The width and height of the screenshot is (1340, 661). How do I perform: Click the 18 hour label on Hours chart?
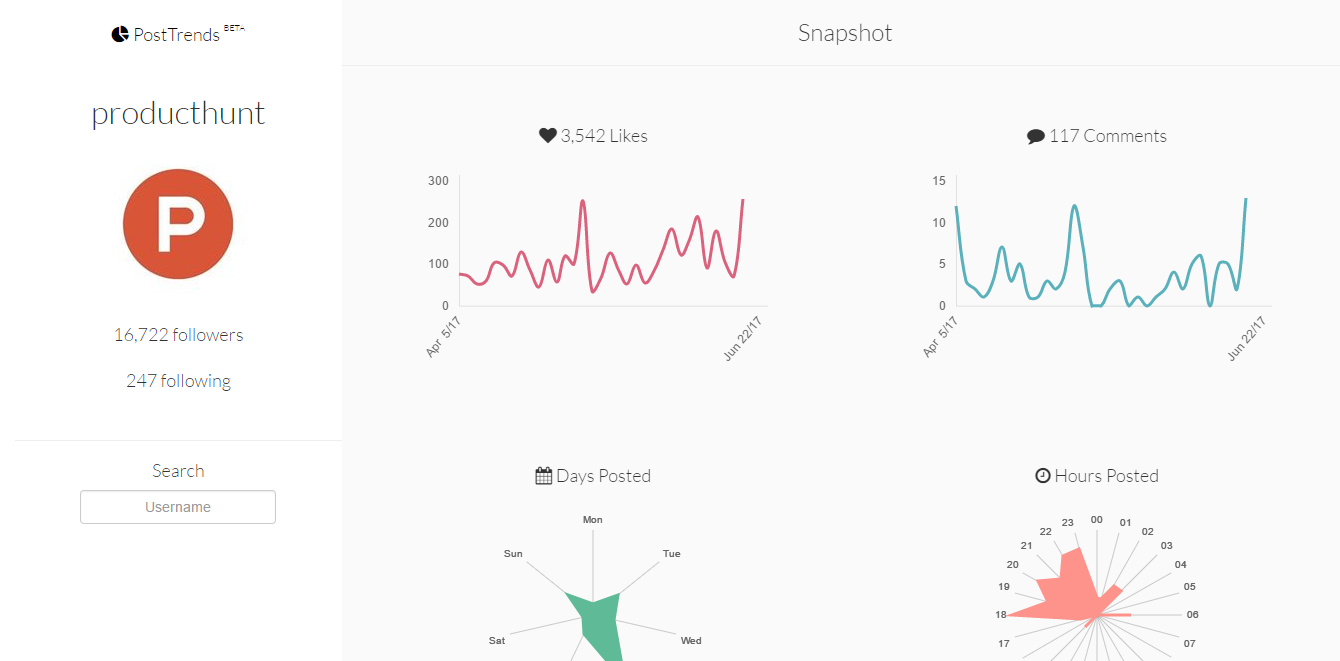(1003, 614)
